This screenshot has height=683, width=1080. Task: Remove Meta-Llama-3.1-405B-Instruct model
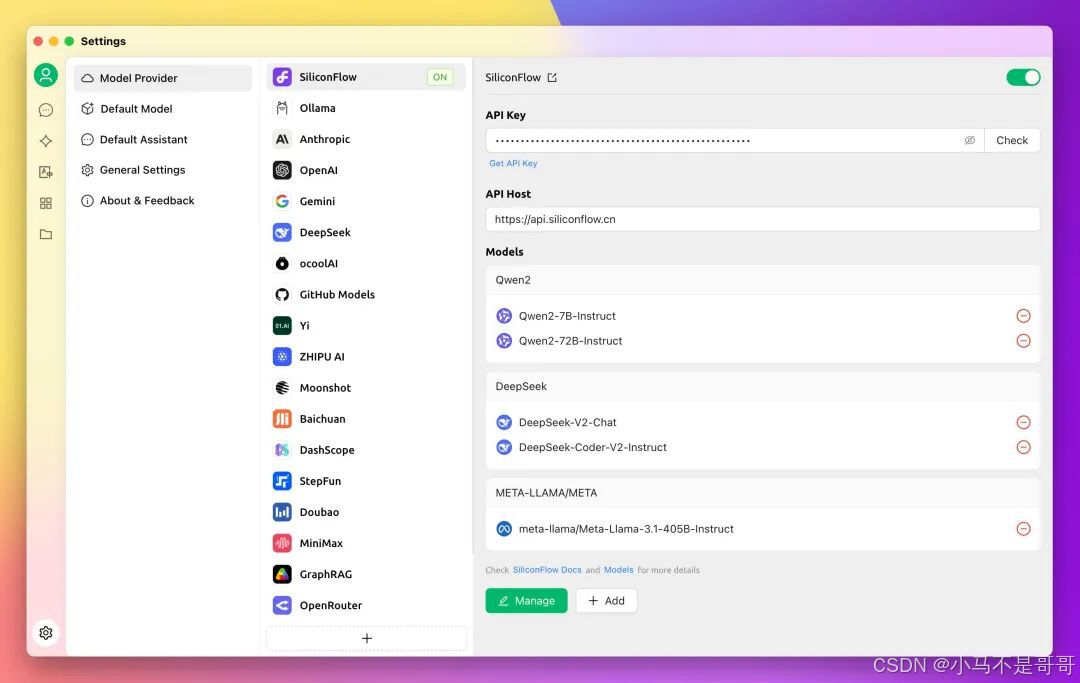1024,529
